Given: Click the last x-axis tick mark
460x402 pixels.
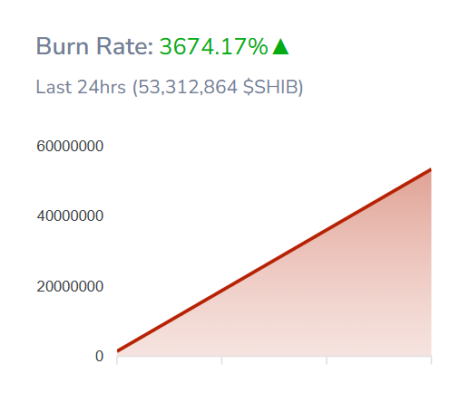Looking at the screenshot, I should [431, 360].
